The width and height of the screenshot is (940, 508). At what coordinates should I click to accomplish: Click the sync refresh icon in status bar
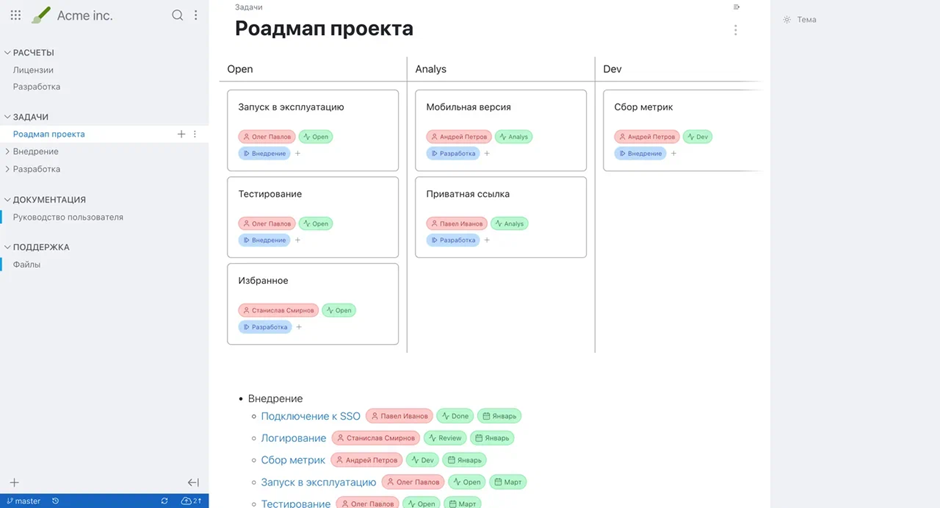[164, 501]
